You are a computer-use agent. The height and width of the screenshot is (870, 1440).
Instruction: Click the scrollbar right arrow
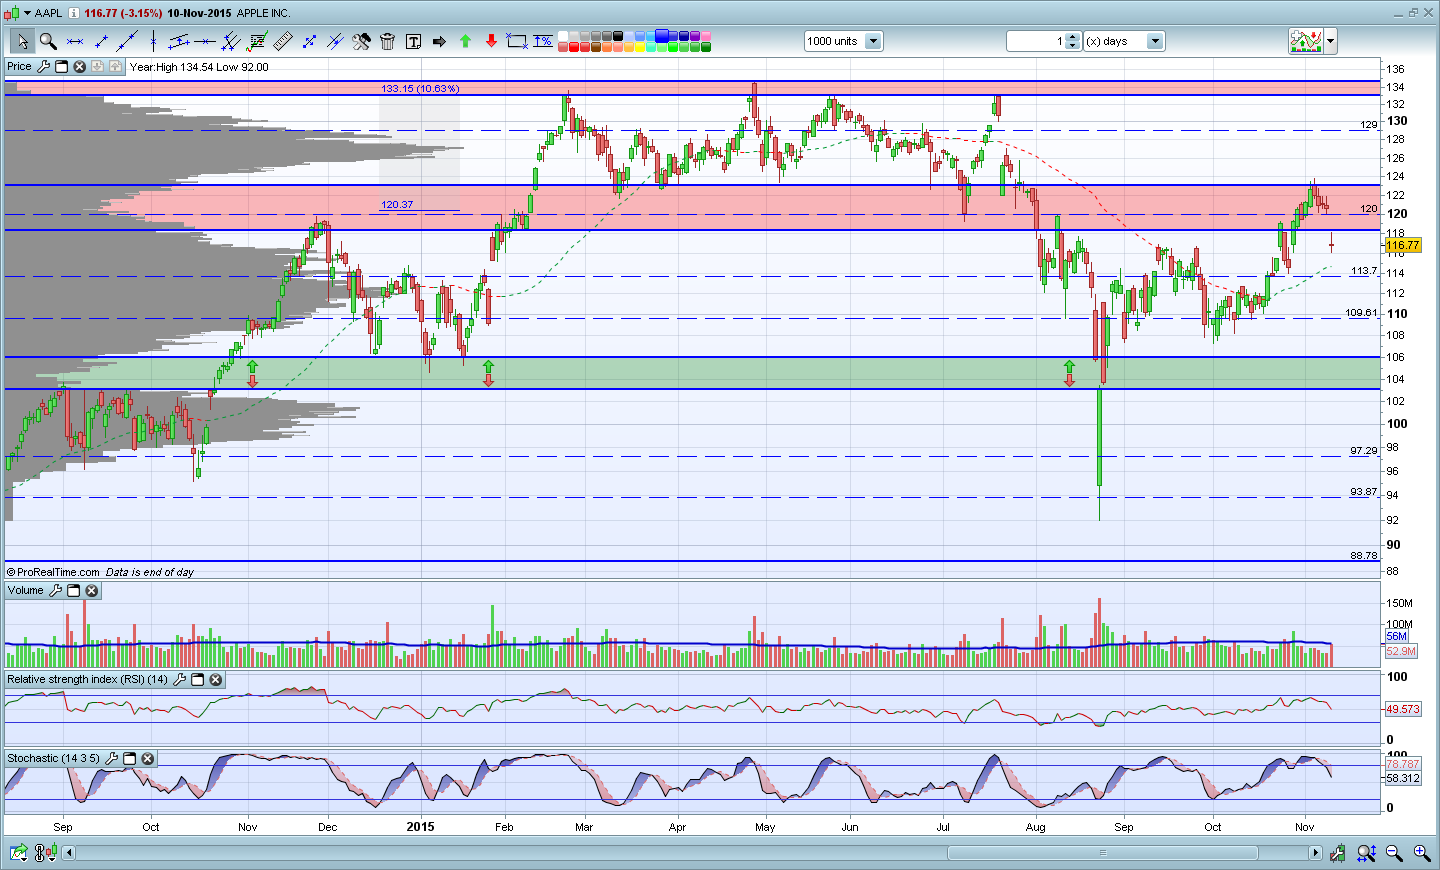pos(1315,853)
